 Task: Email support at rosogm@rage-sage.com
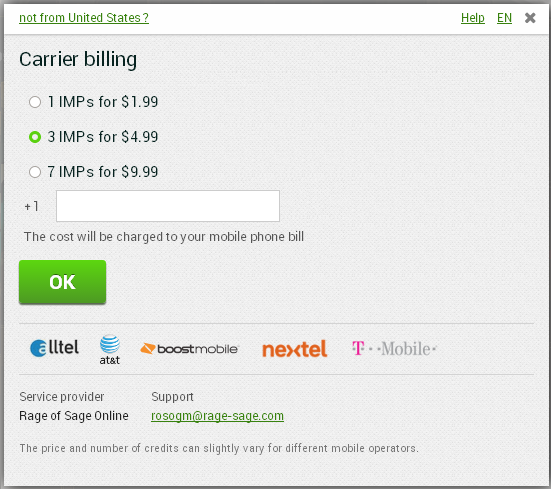[x=217, y=416]
